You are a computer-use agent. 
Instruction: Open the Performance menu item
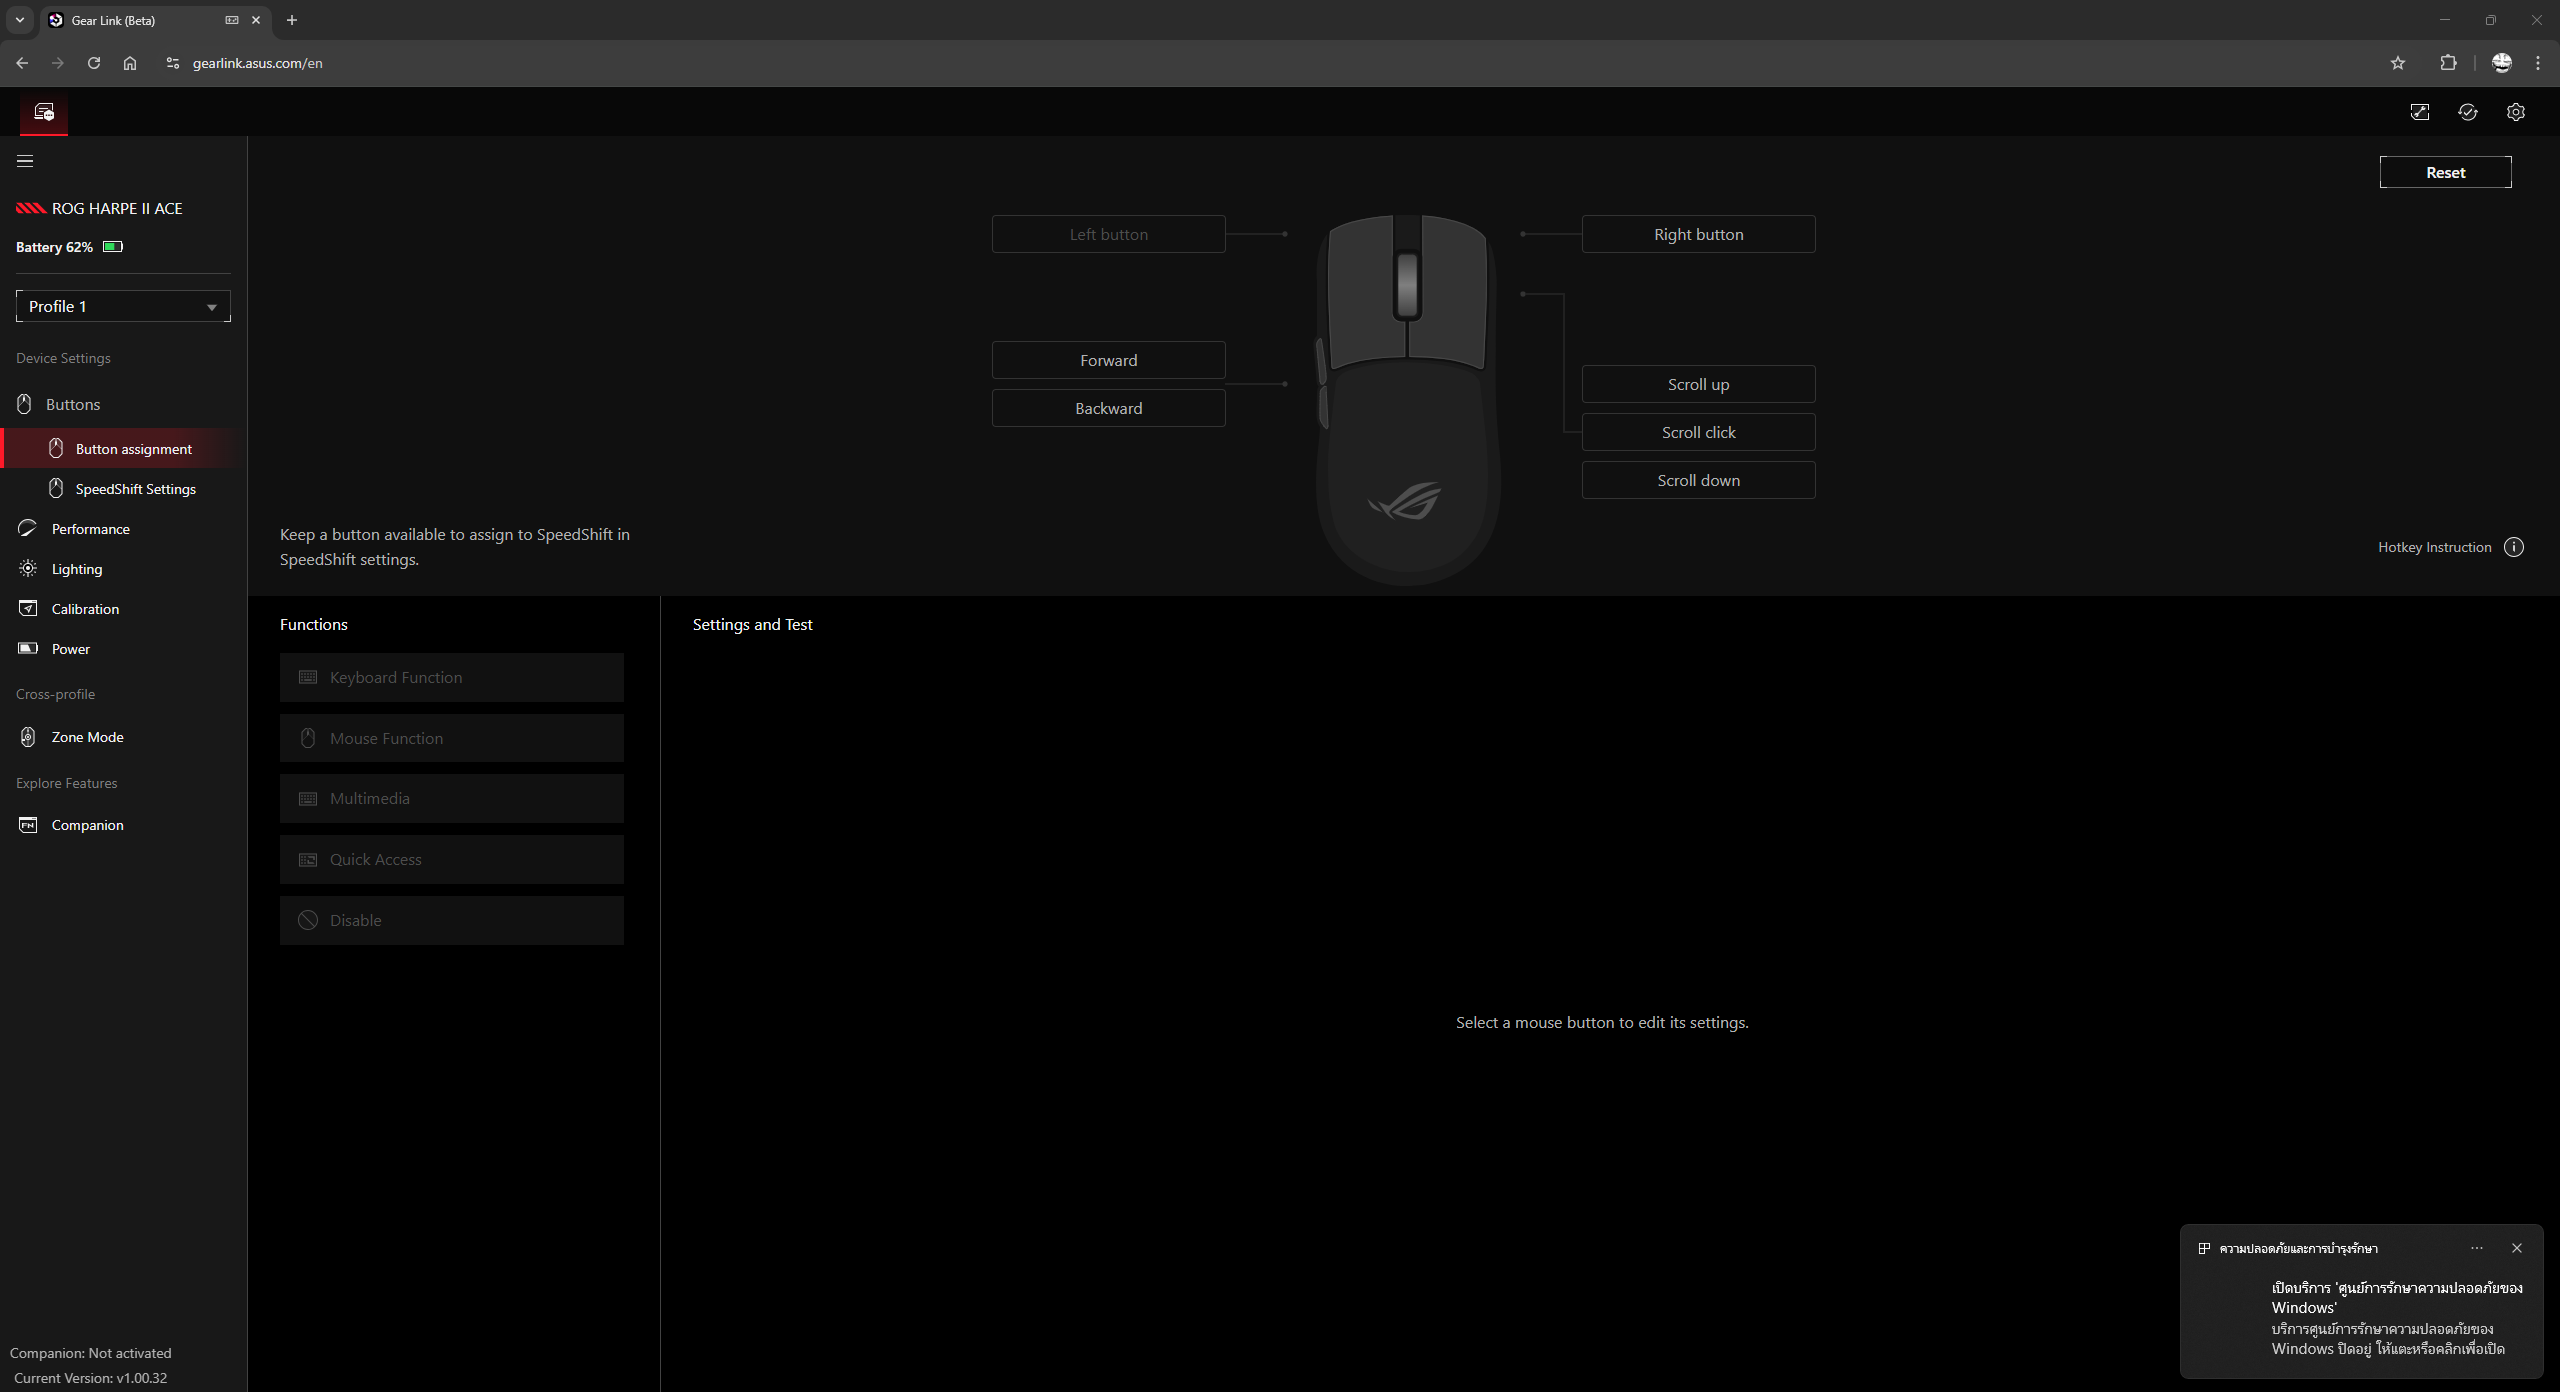90,529
